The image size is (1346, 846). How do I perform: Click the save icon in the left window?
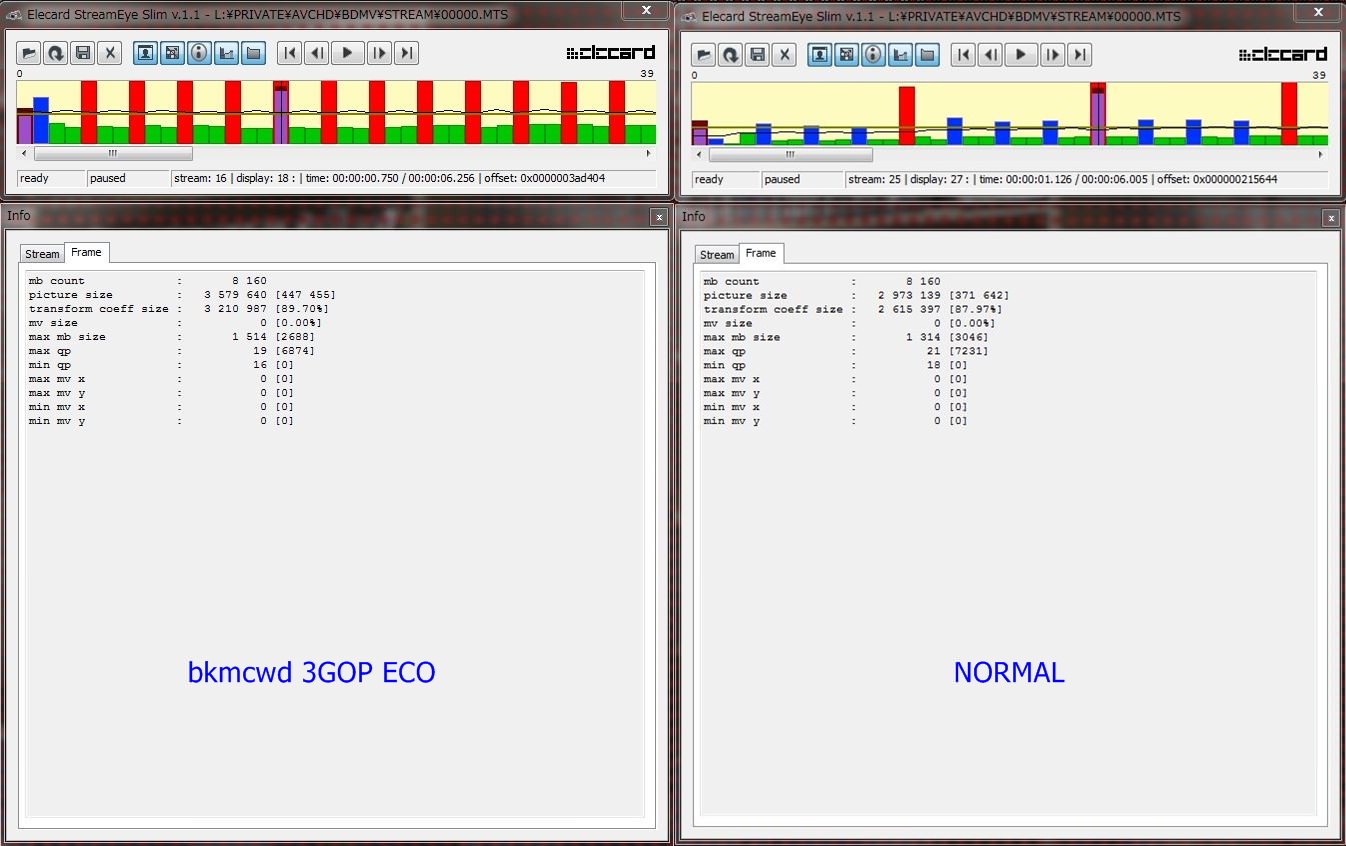point(83,54)
